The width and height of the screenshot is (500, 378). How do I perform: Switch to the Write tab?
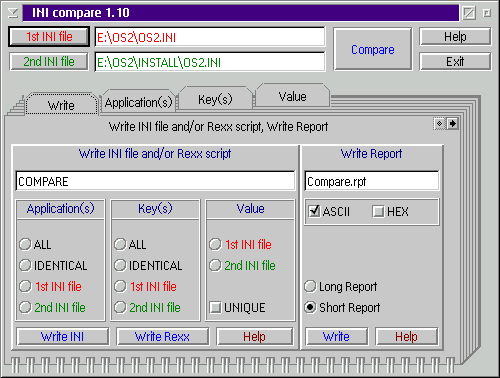pos(61,105)
